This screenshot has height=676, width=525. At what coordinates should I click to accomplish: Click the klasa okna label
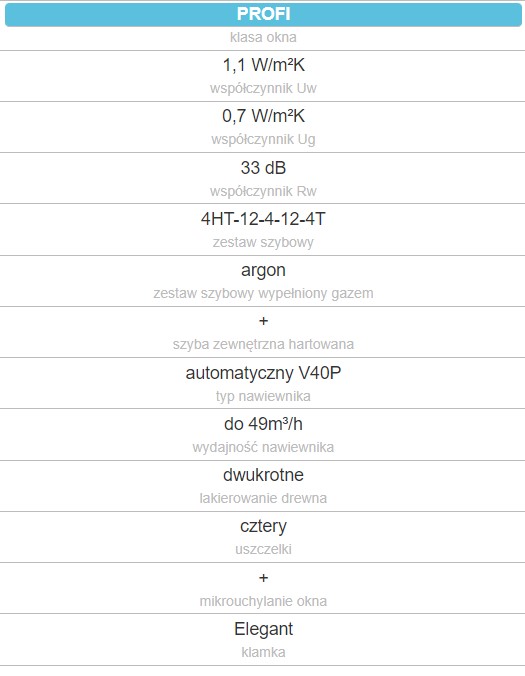point(263,38)
